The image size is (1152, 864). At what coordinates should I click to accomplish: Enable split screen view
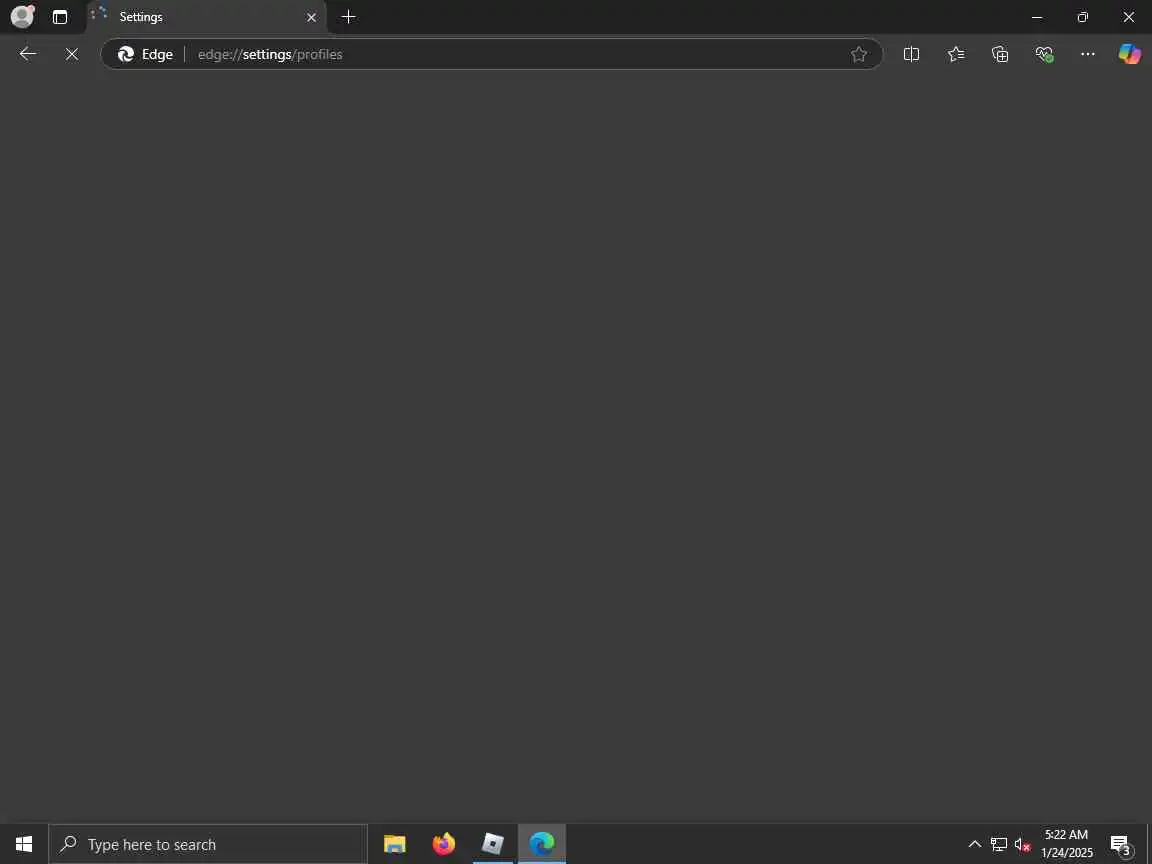[x=911, y=54]
